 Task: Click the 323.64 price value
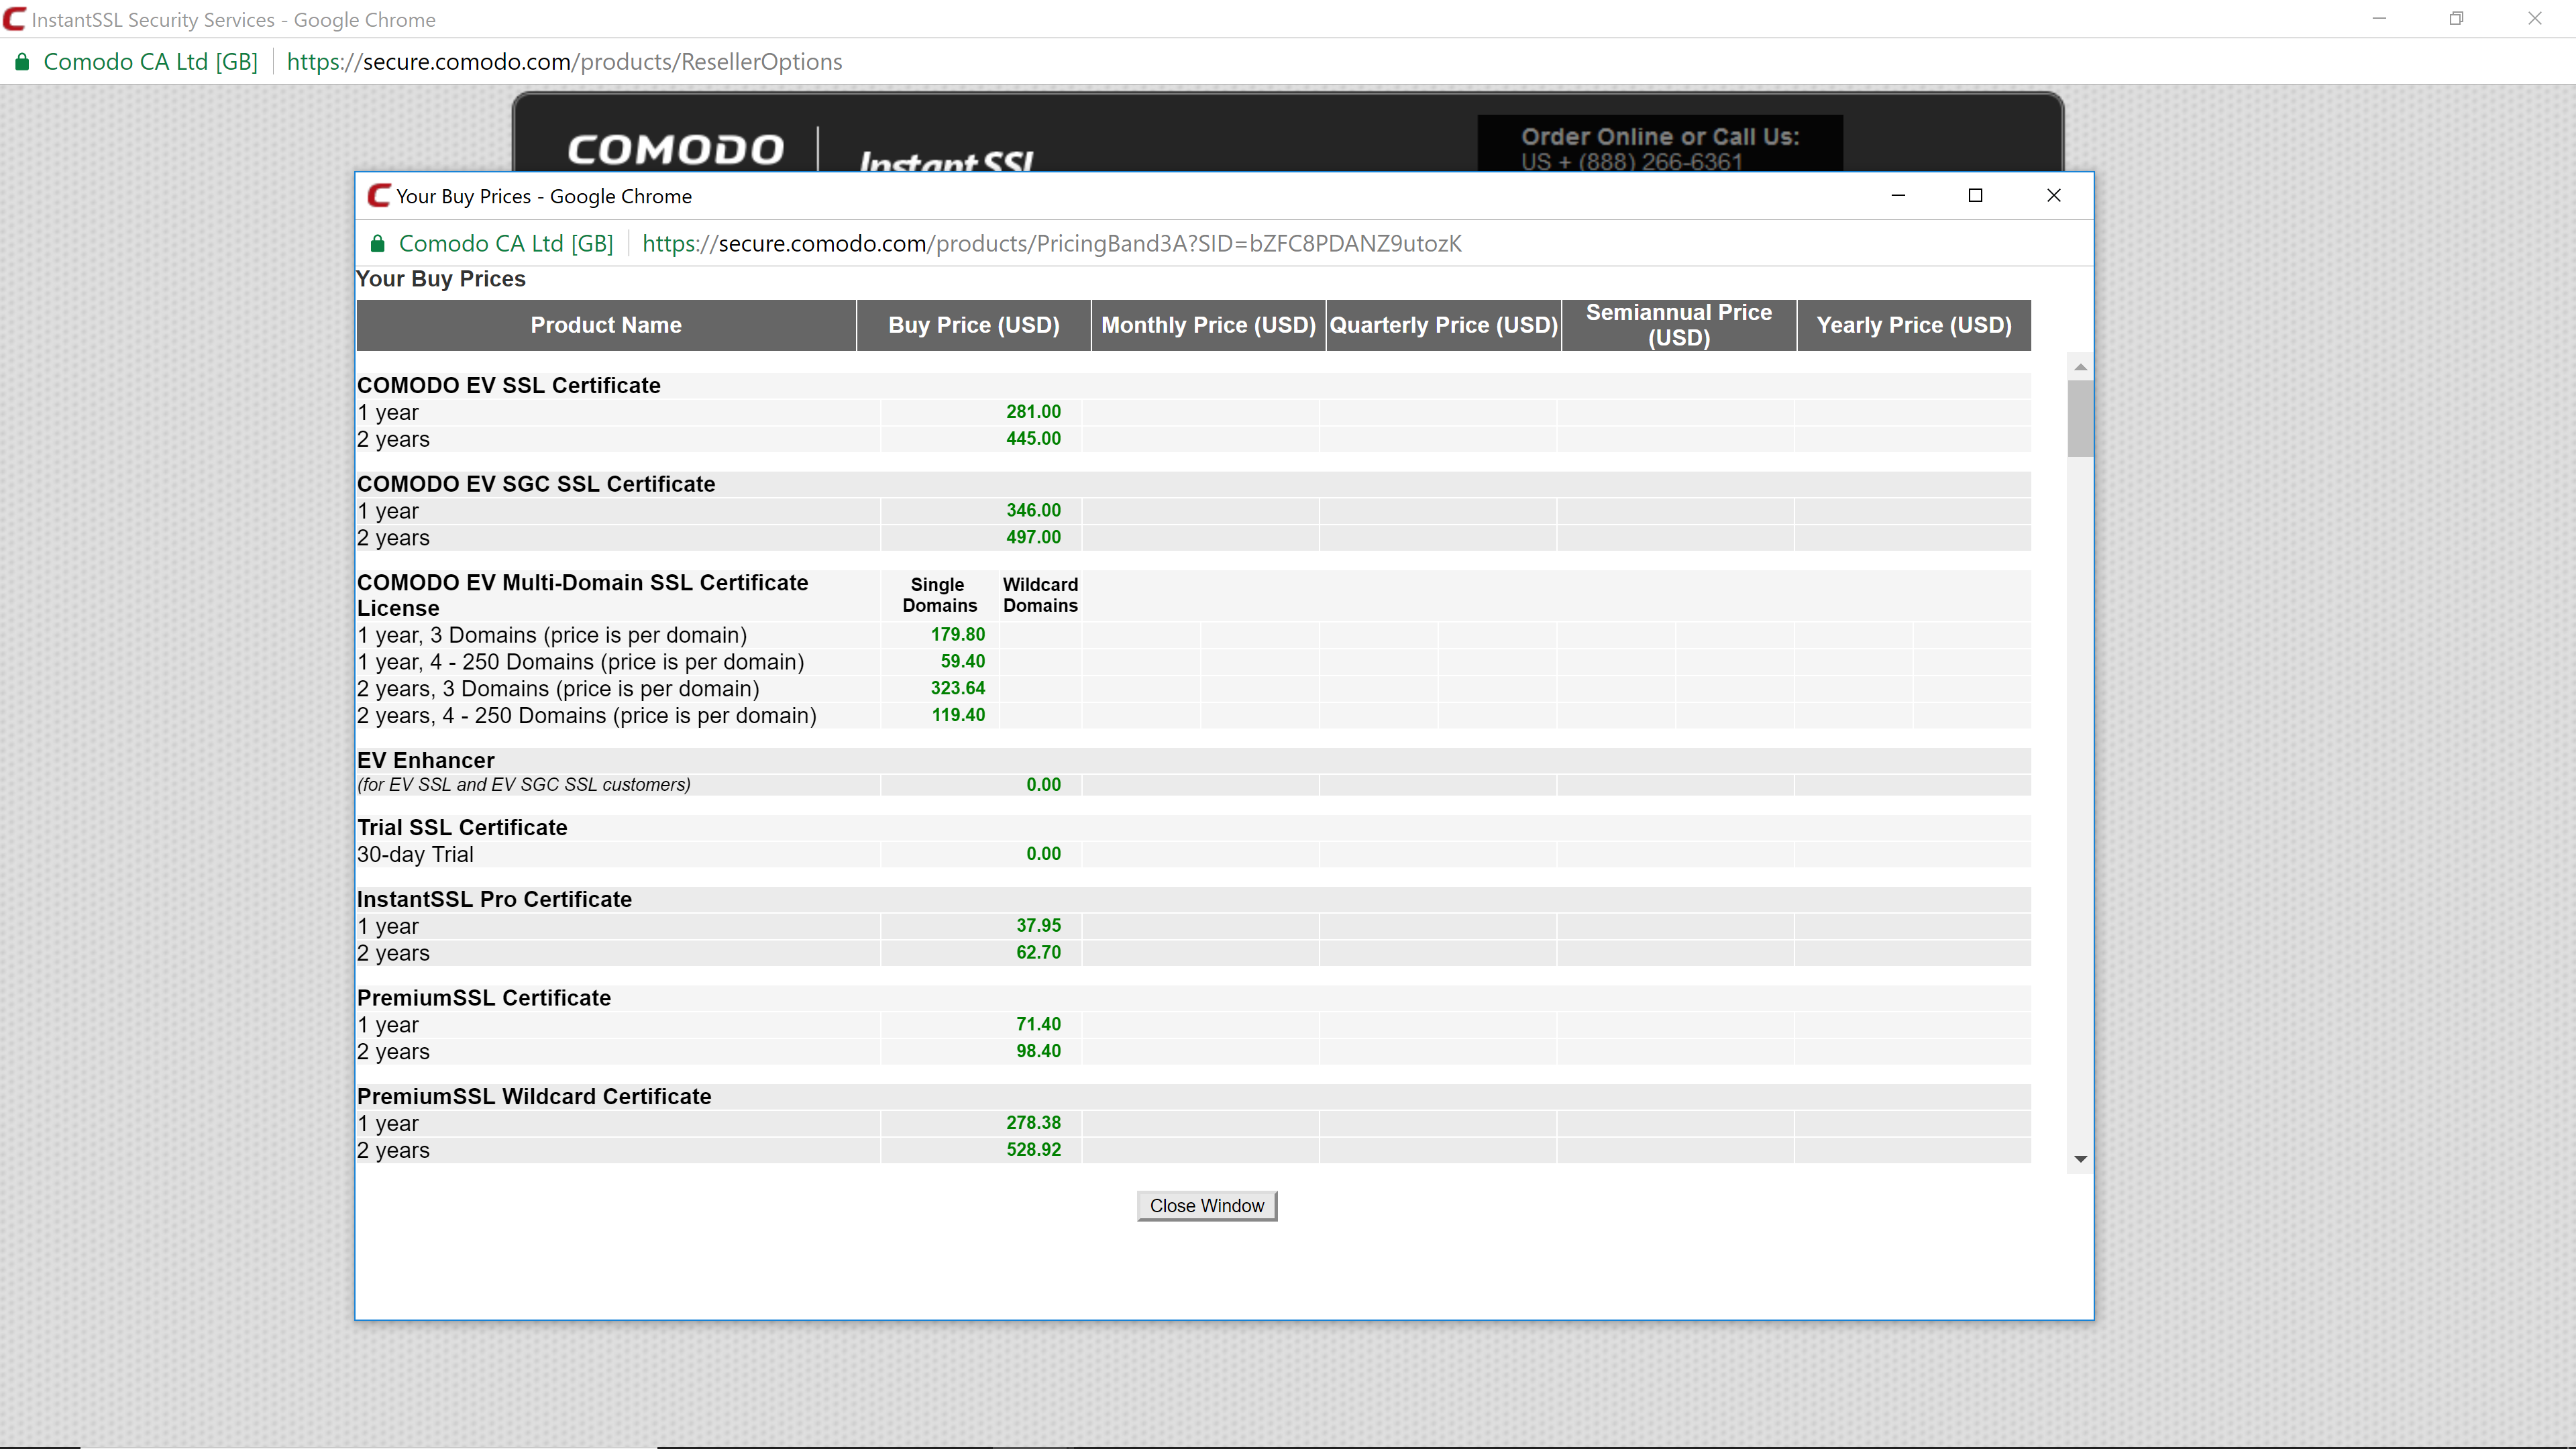click(x=957, y=689)
